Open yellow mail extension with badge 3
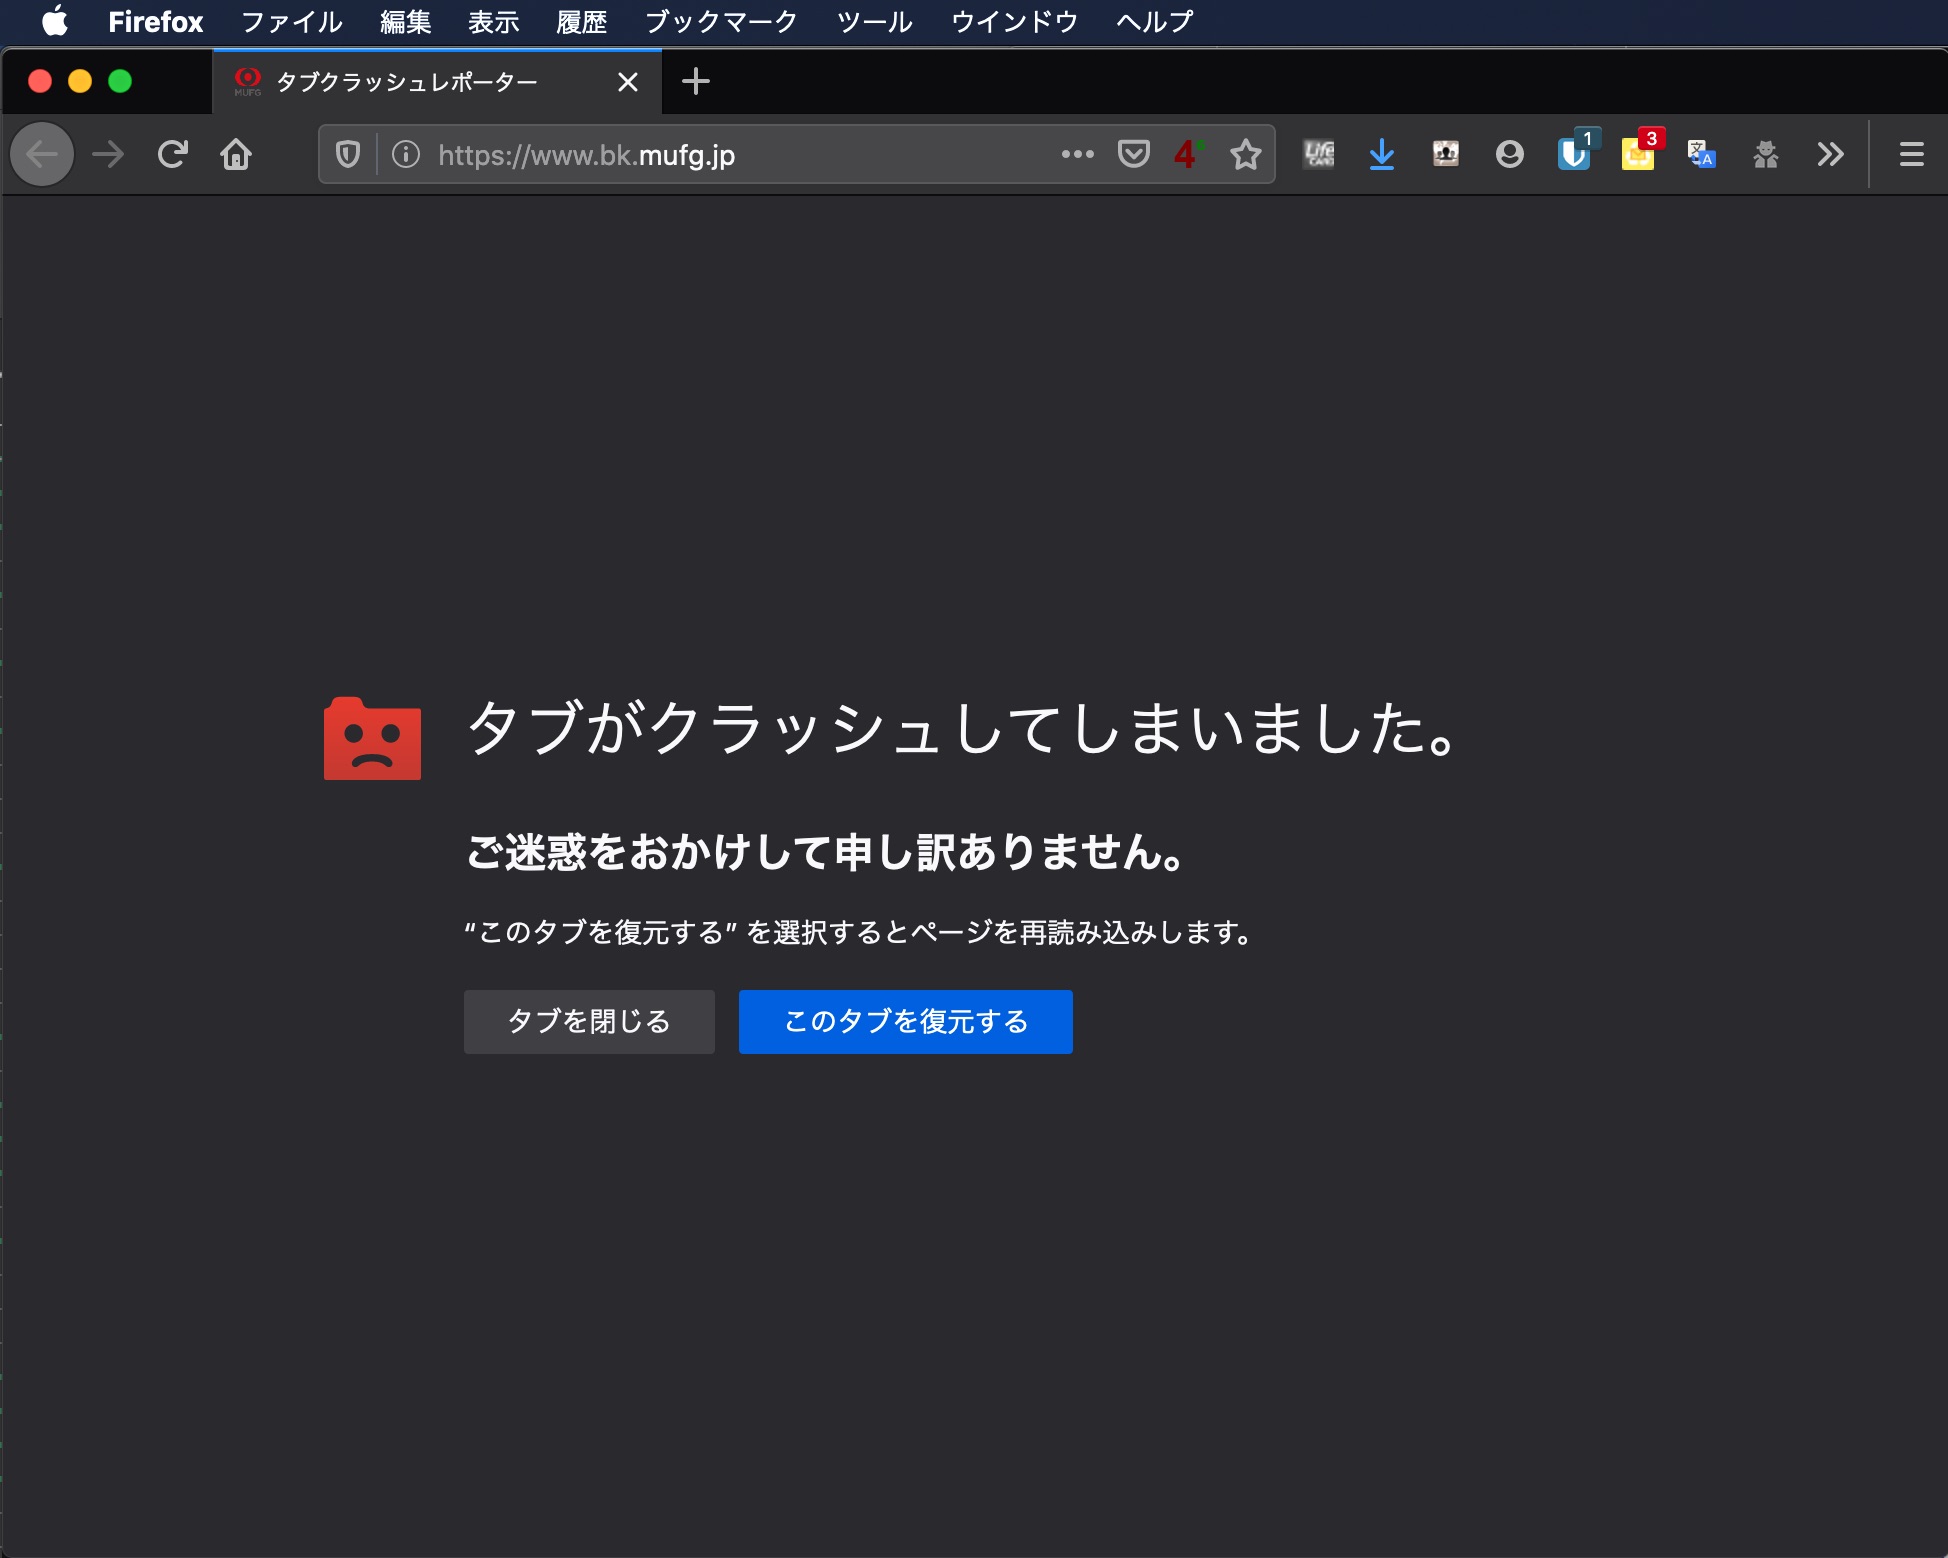 pos(1640,151)
